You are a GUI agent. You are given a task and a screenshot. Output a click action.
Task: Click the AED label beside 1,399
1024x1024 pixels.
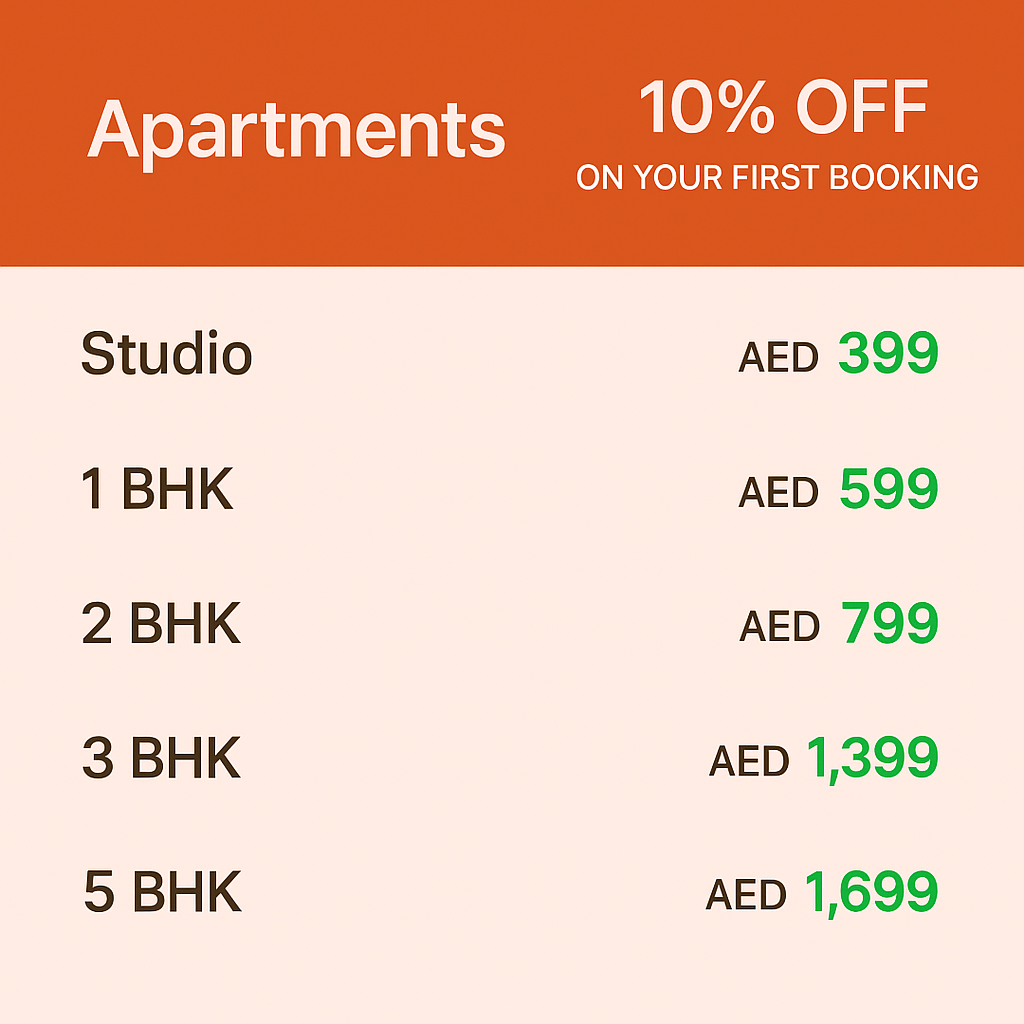coord(749,763)
